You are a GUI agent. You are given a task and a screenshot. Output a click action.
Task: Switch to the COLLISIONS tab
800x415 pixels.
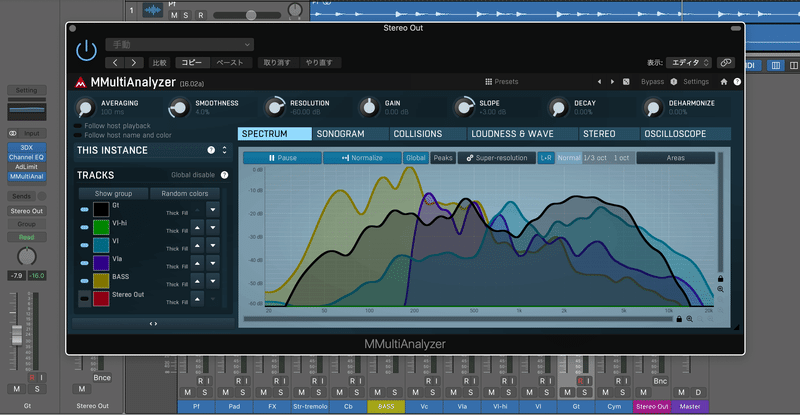point(428,134)
